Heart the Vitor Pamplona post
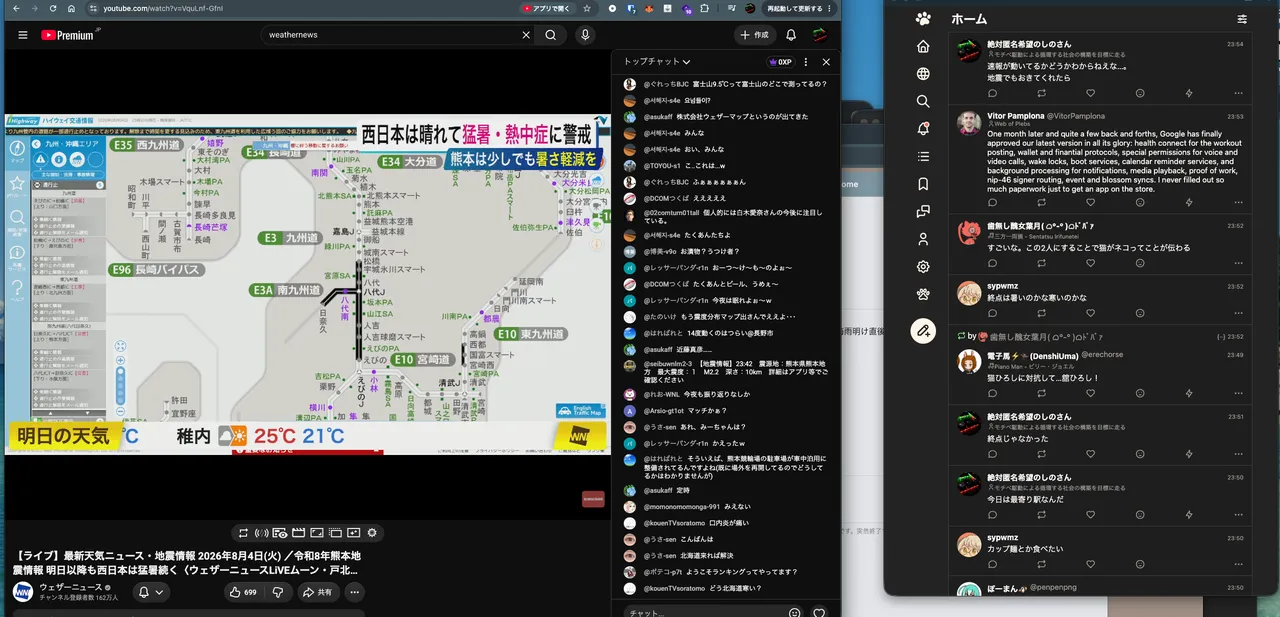Screen dimensions: 1280x617 [1090, 203]
